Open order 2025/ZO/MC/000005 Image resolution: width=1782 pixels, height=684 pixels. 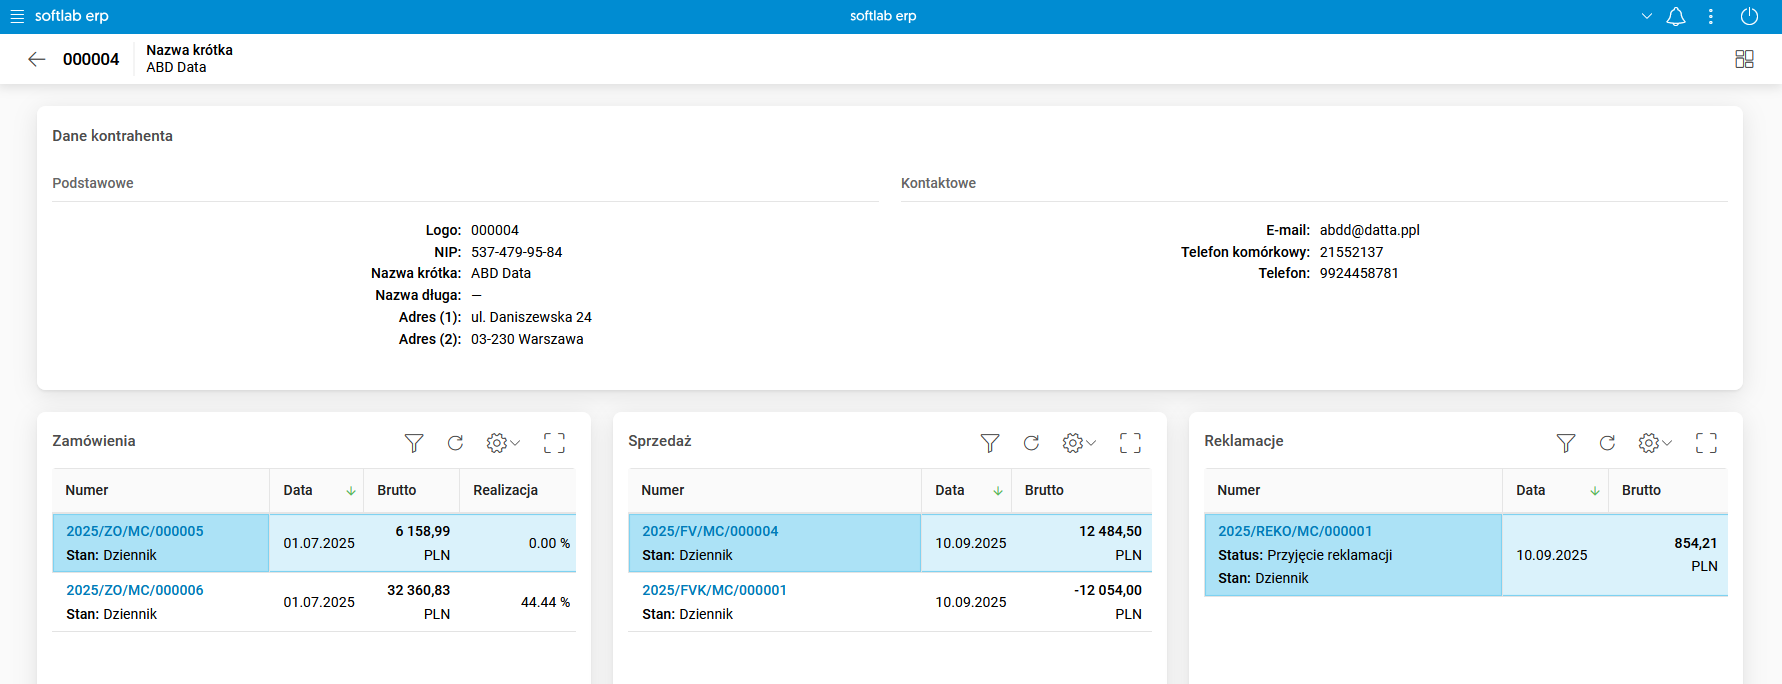(135, 531)
